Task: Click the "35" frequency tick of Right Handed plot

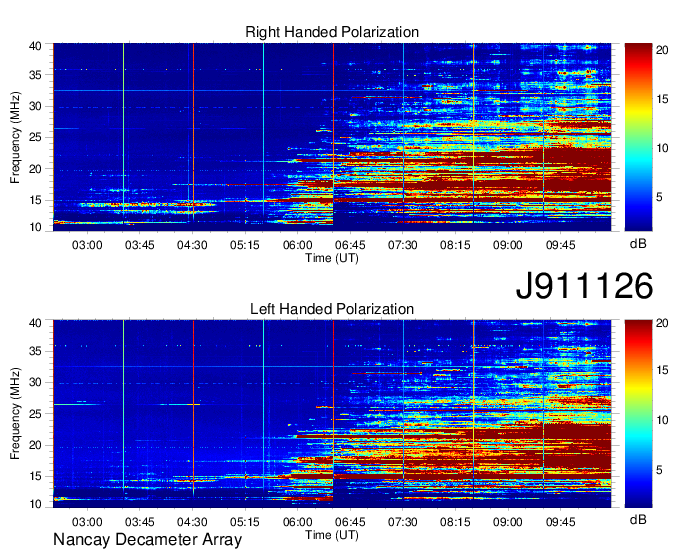Action: pyautogui.click(x=36, y=75)
